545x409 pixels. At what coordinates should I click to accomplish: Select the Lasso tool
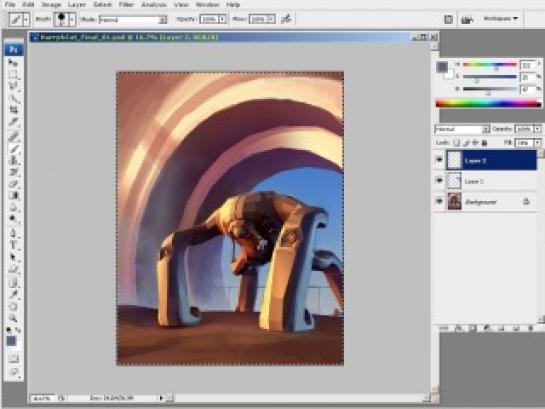[13, 86]
